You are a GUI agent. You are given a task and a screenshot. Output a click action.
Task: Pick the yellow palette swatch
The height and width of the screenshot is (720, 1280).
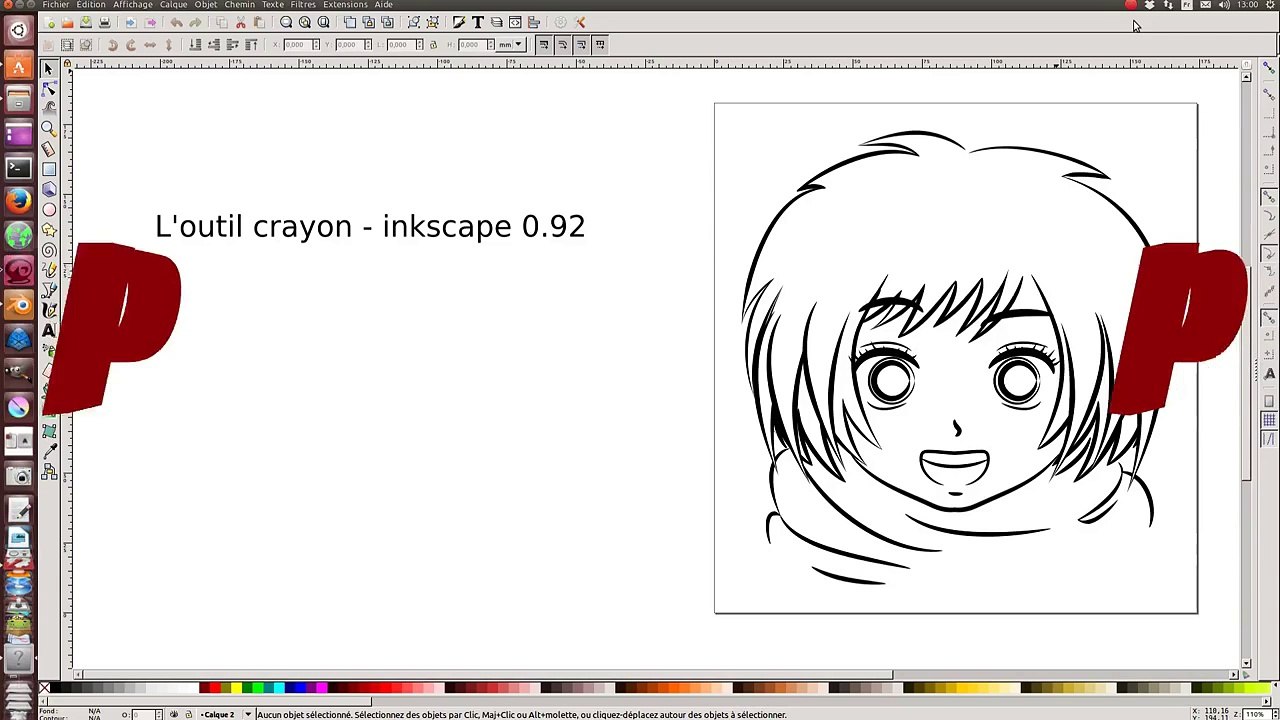pyautogui.click(x=237, y=688)
